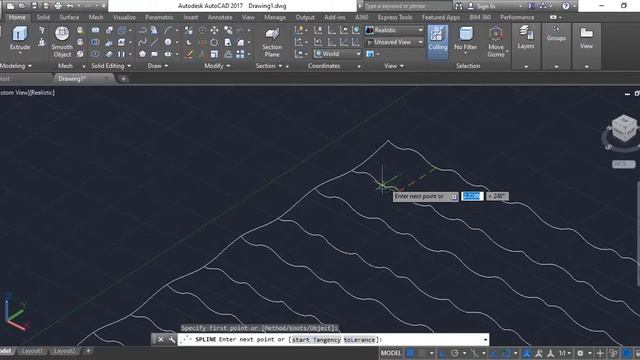Select the Extrude tool
The width and height of the screenshot is (640, 360).
coord(20,38)
